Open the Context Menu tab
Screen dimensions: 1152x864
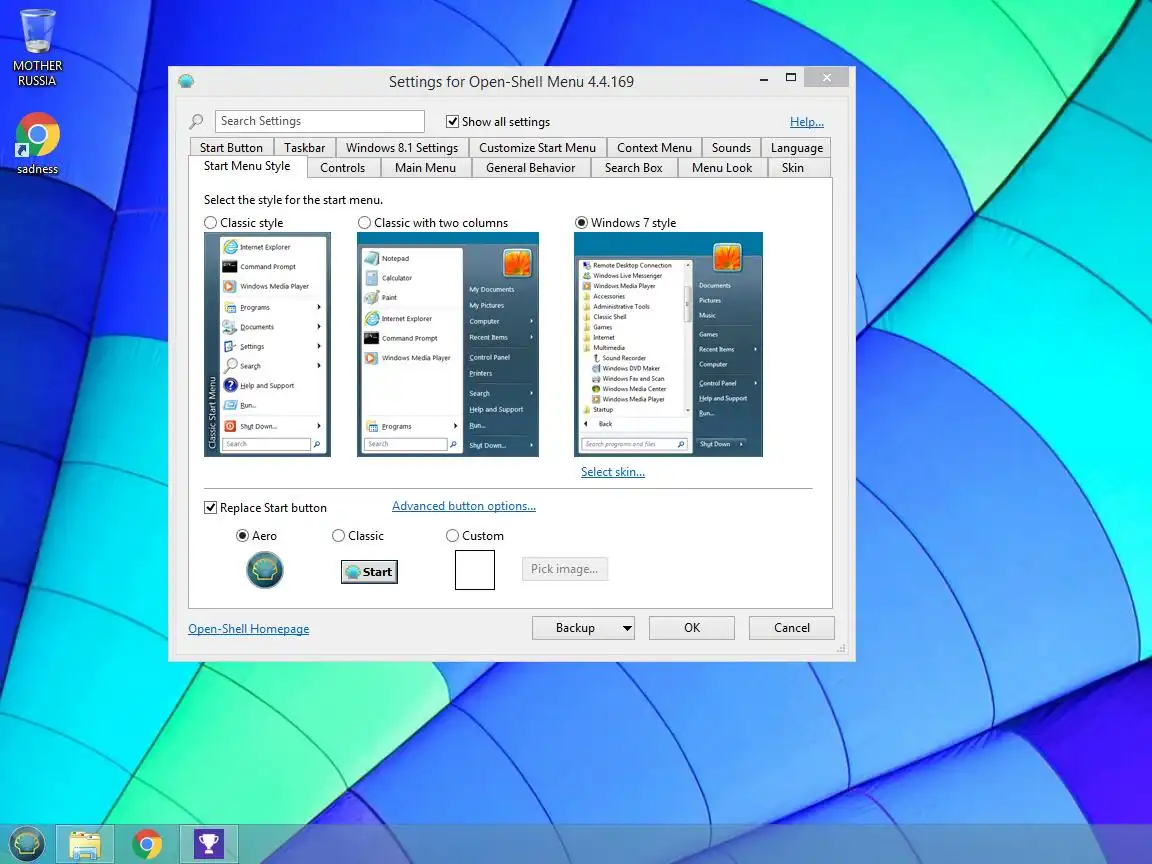[x=654, y=148]
